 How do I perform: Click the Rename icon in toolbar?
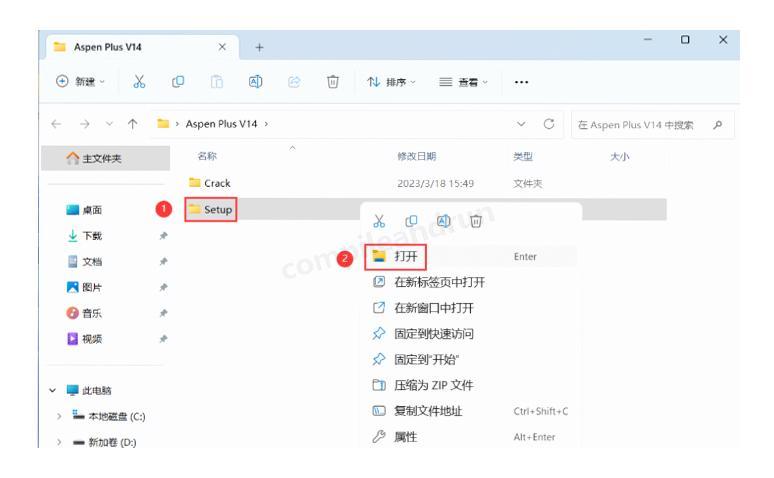click(255, 81)
